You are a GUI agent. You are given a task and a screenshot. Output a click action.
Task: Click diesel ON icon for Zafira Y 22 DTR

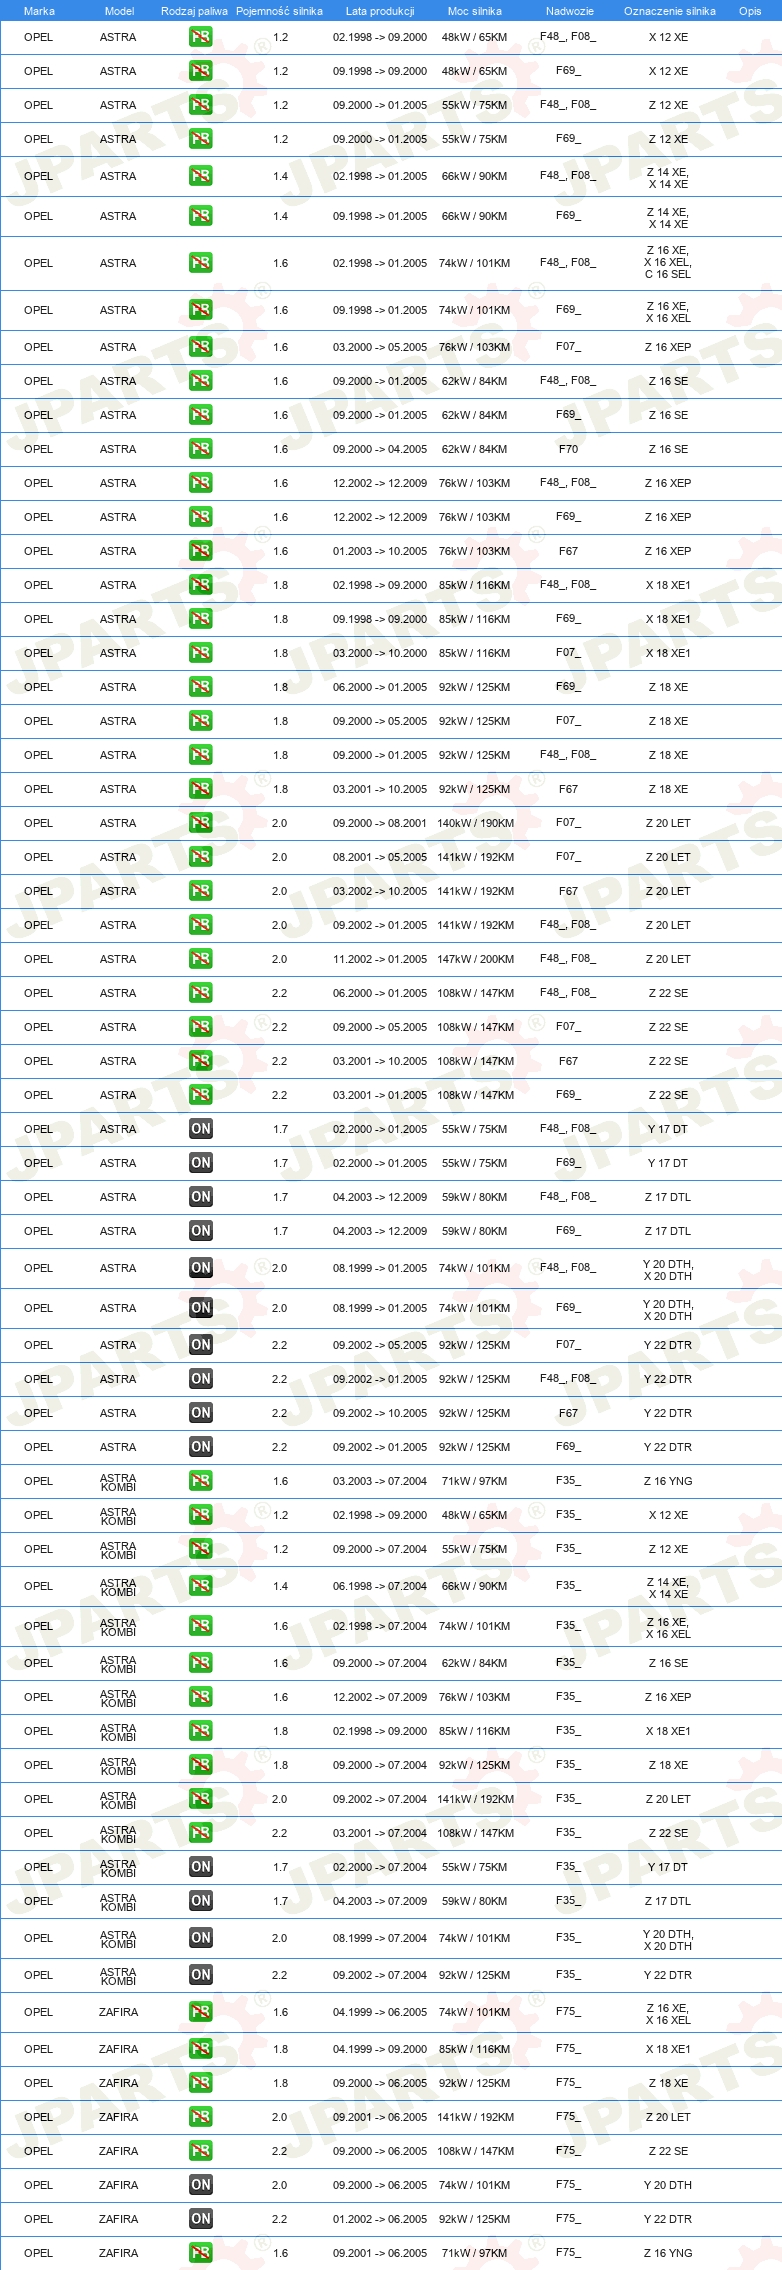click(201, 2219)
